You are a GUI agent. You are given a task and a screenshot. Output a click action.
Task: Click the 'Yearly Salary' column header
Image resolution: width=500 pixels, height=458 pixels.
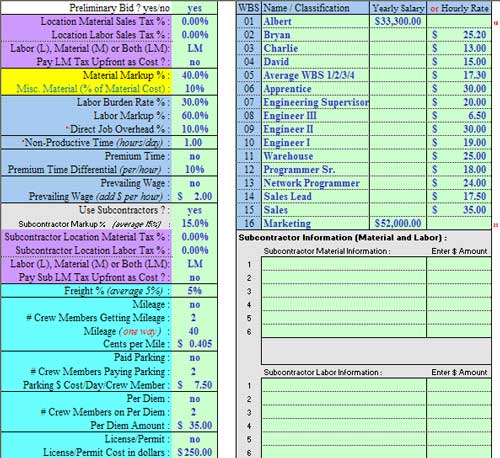click(x=398, y=8)
